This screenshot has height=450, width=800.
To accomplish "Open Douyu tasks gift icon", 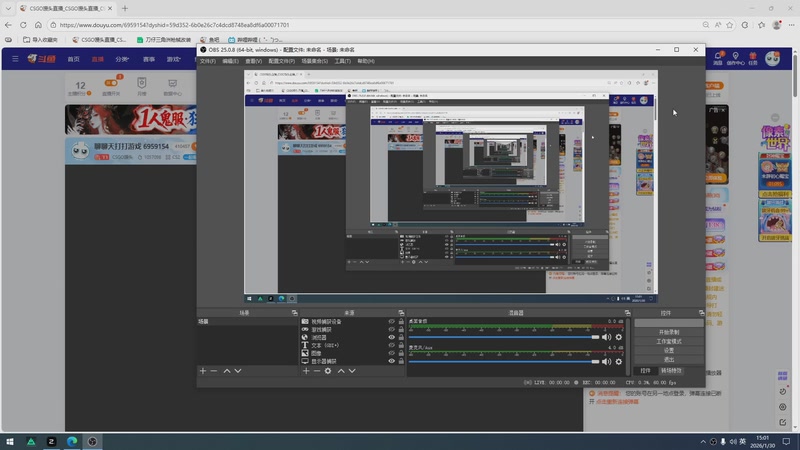I will 753,58.
